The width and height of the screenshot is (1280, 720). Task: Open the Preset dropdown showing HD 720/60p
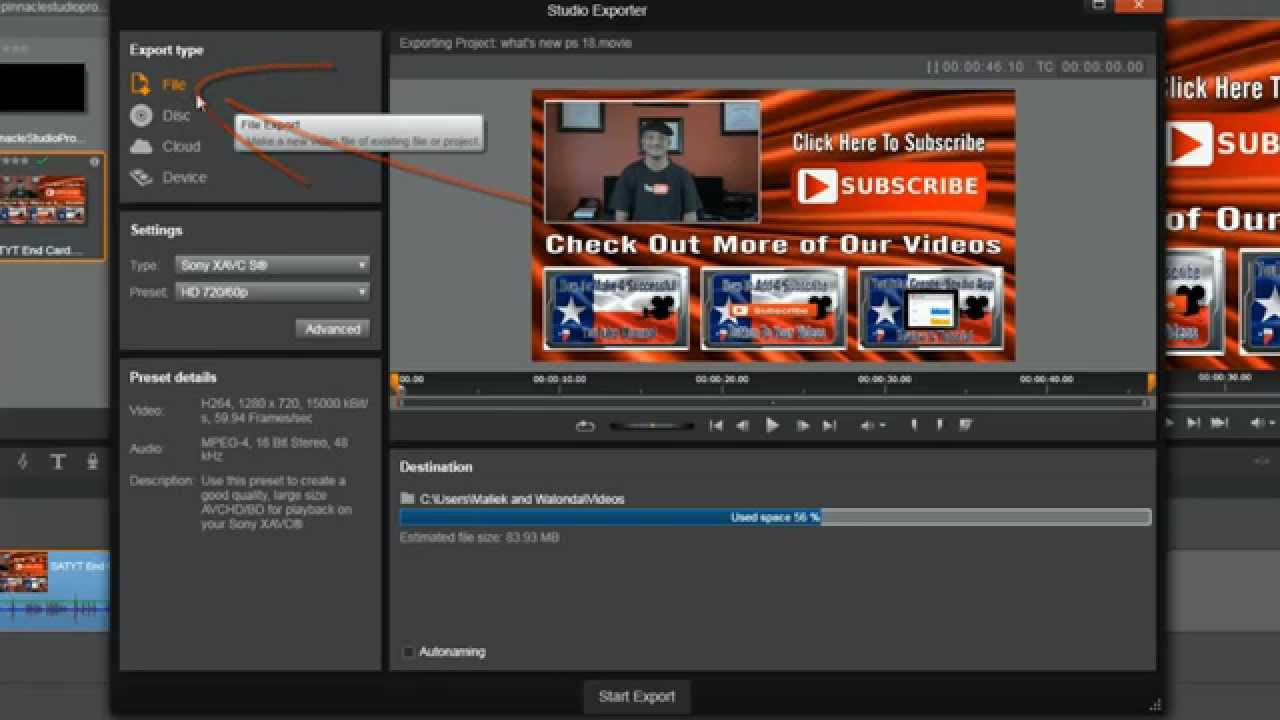point(273,292)
